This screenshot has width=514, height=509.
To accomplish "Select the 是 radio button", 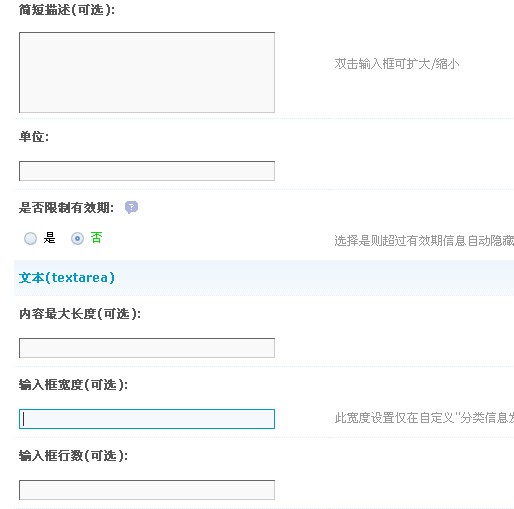I will click(x=30, y=238).
